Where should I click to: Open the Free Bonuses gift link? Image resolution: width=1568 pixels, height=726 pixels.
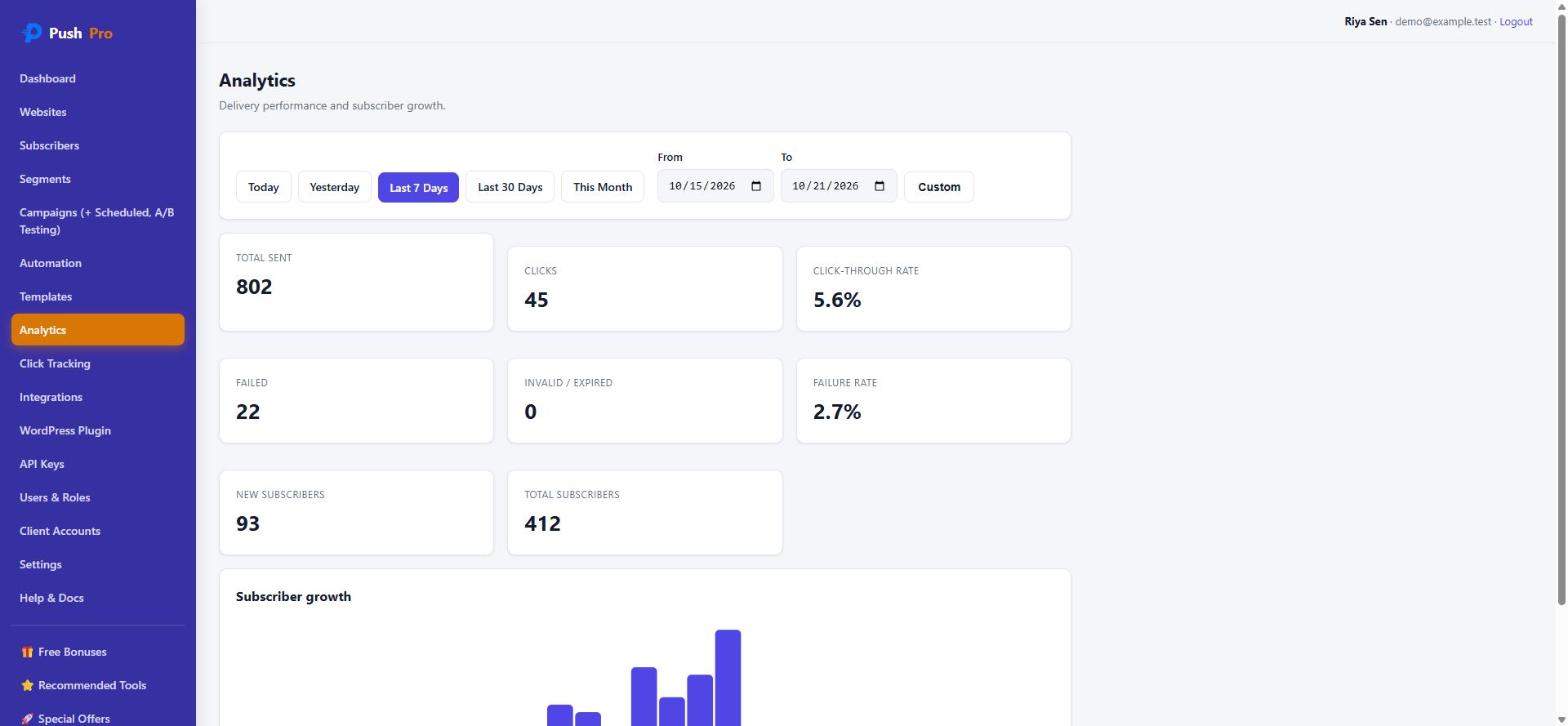pyautogui.click(x=97, y=652)
